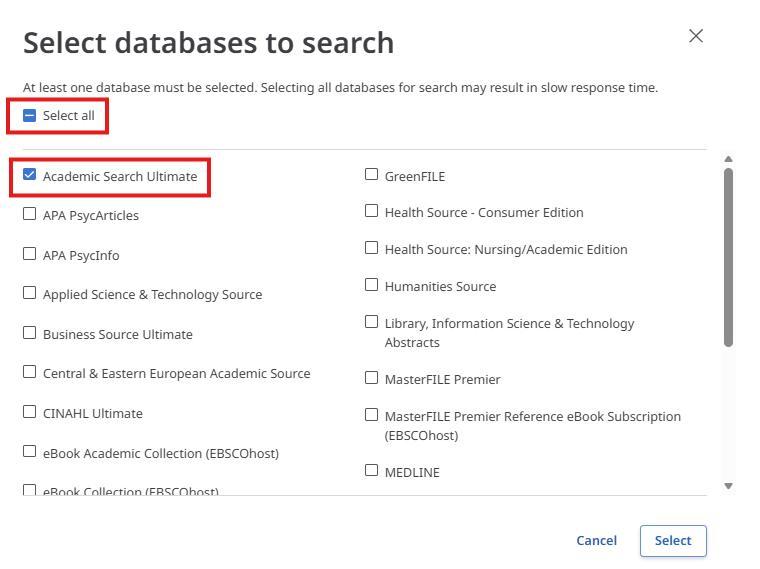Toggle the Select all checkbox
This screenshot has width=760, height=569.
click(30, 116)
